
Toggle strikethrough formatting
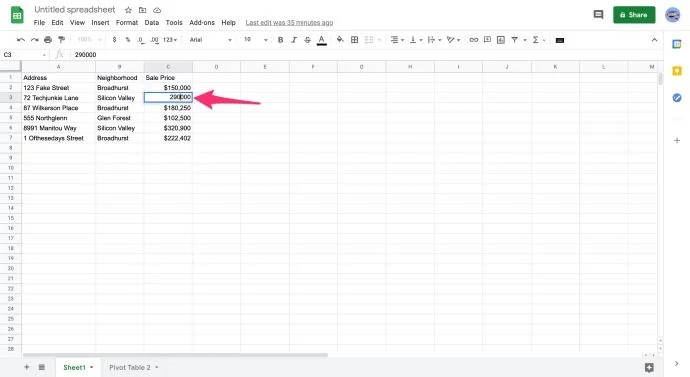(308, 40)
